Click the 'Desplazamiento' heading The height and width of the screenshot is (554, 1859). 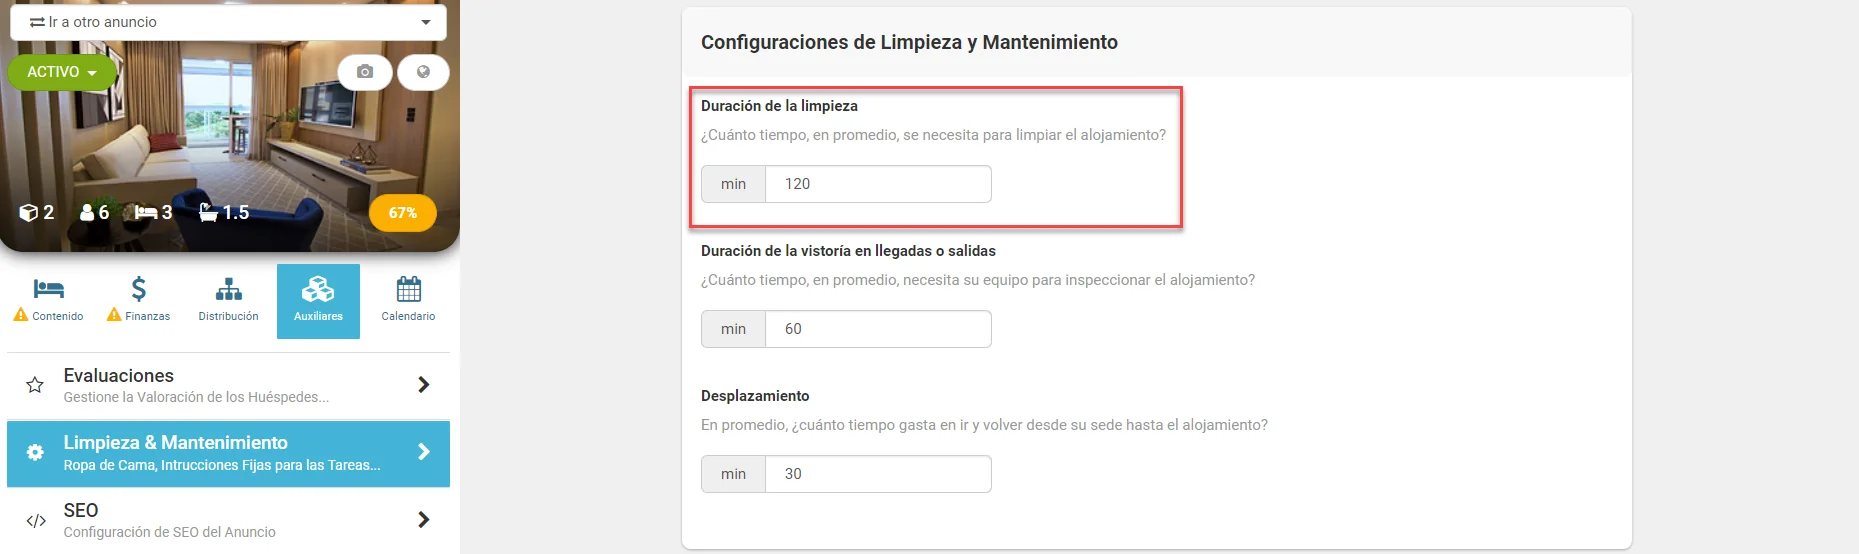coord(755,396)
